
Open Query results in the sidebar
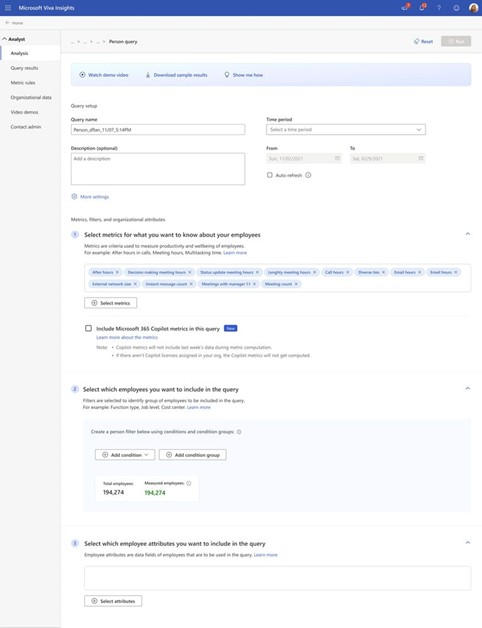(24, 68)
